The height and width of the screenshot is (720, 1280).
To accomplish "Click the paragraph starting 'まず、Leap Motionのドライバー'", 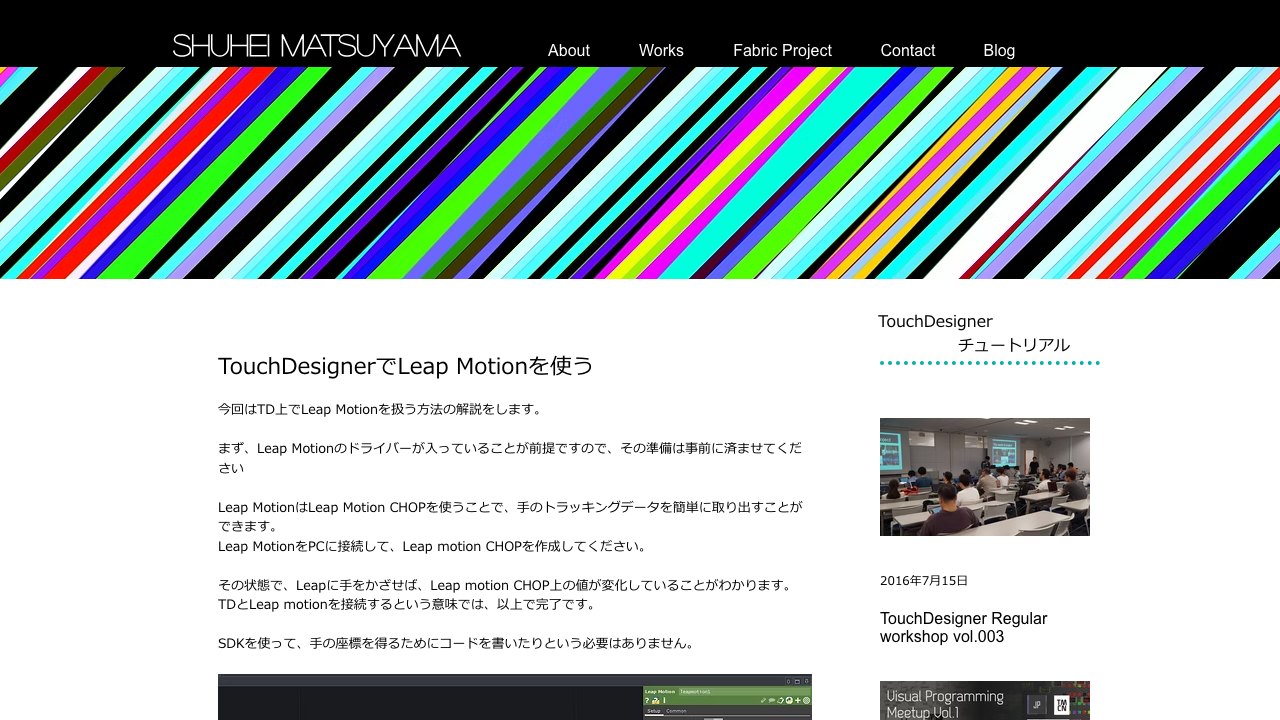I will pos(510,458).
